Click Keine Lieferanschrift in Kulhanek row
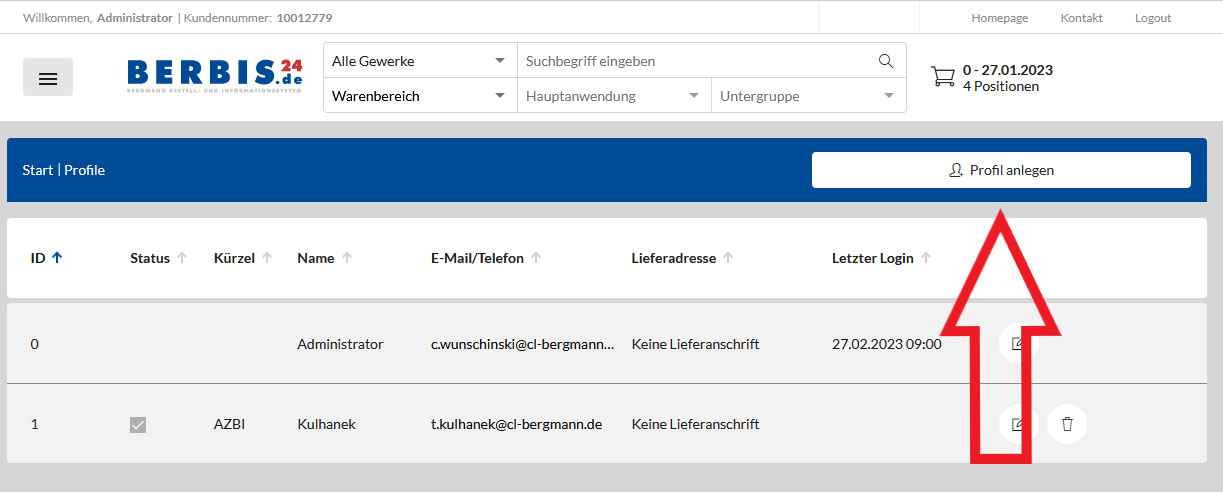Viewport: 1223px width, 492px height. point(696,424)
